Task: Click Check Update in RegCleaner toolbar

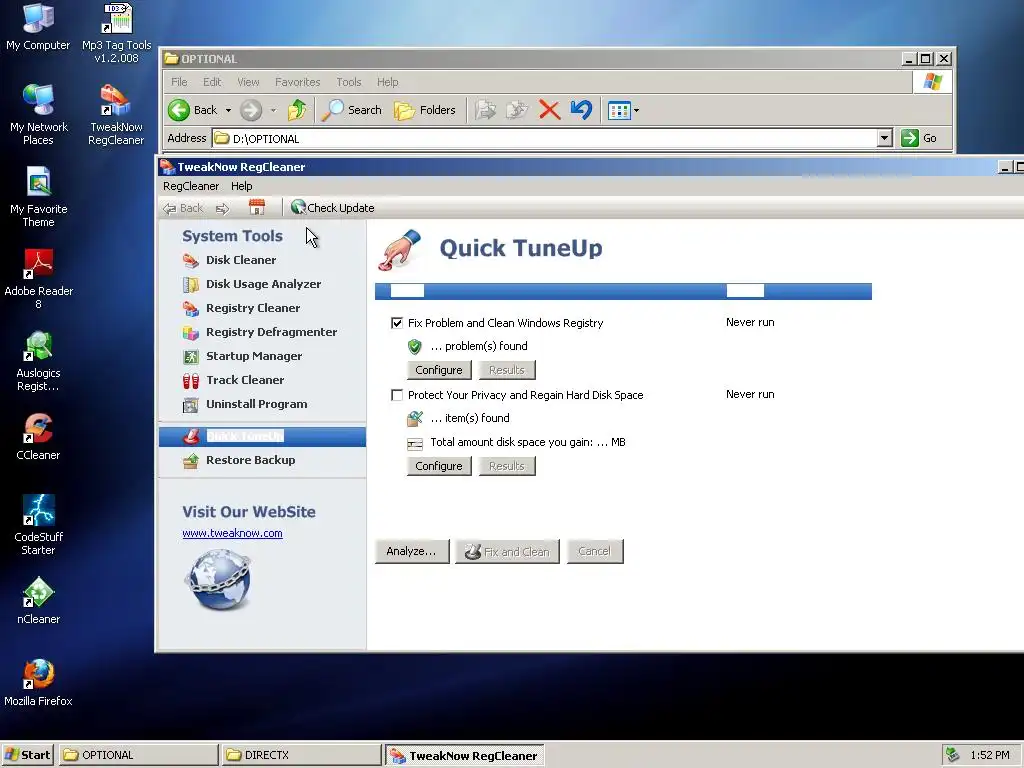Action: pyautogui.click(x=332, y=208)
